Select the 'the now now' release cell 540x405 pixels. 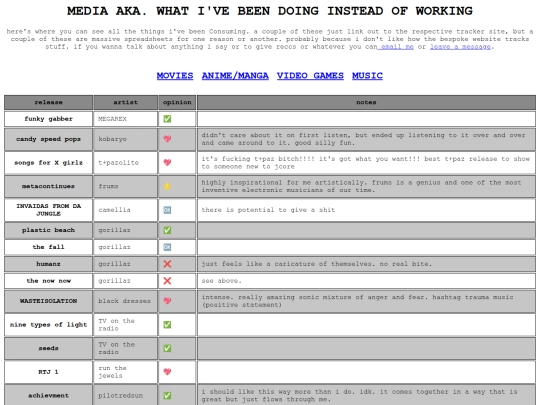click(x=49, y=281)
